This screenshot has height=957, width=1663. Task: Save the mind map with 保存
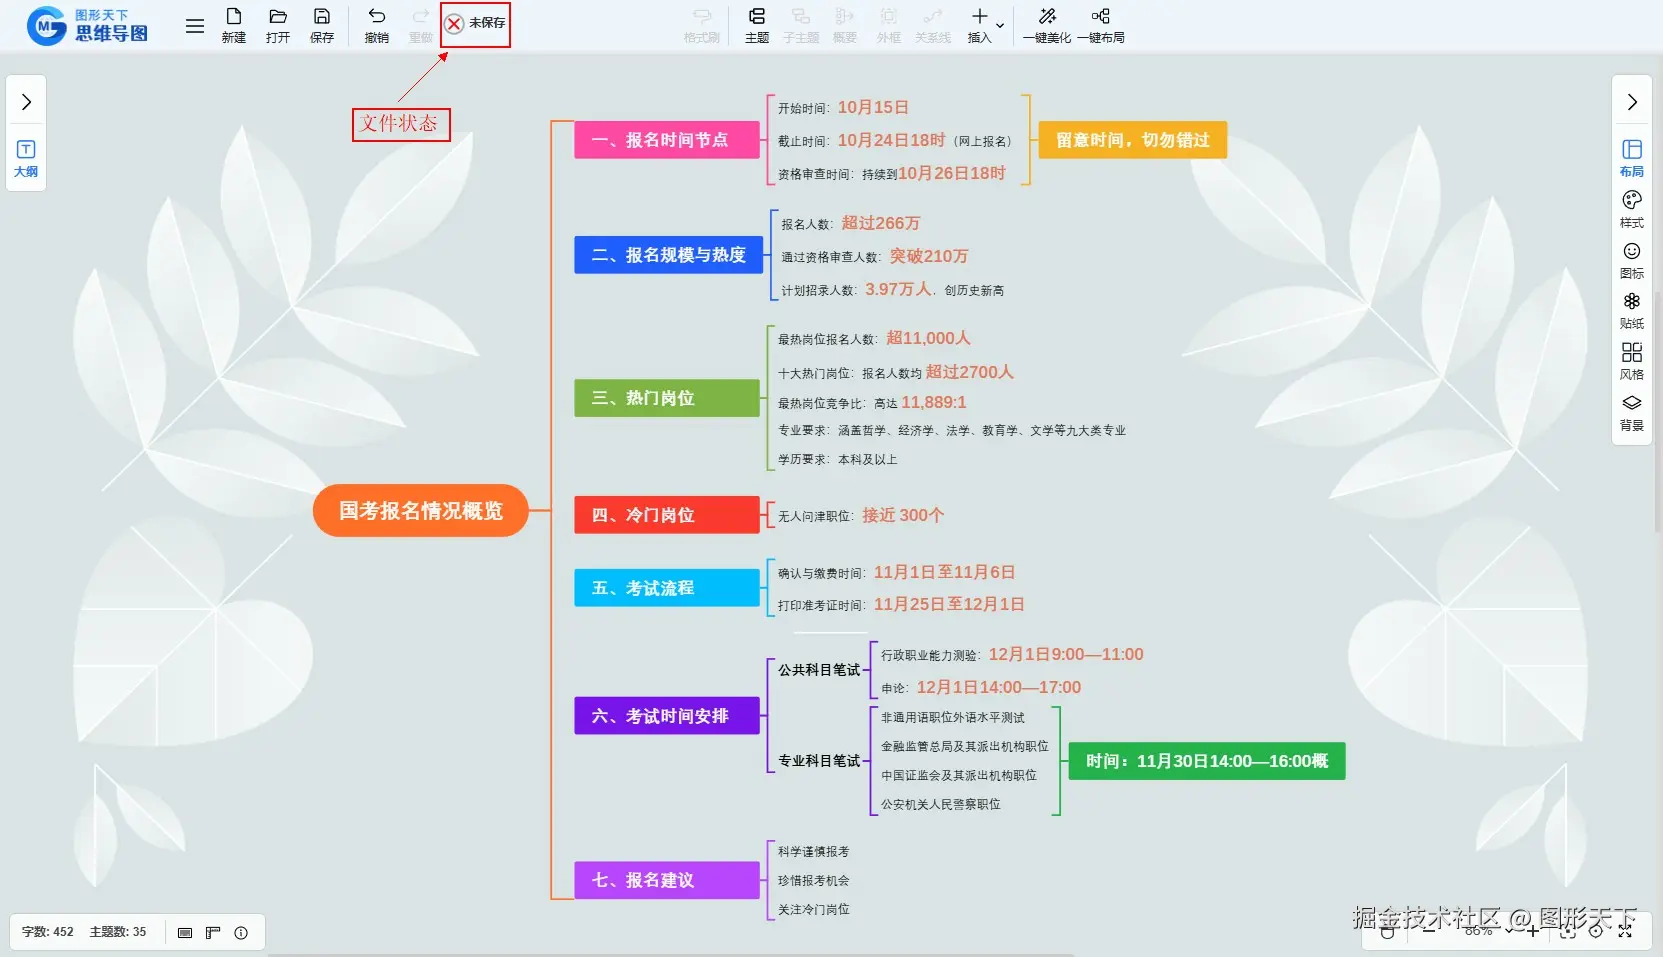tap(322, 25)
